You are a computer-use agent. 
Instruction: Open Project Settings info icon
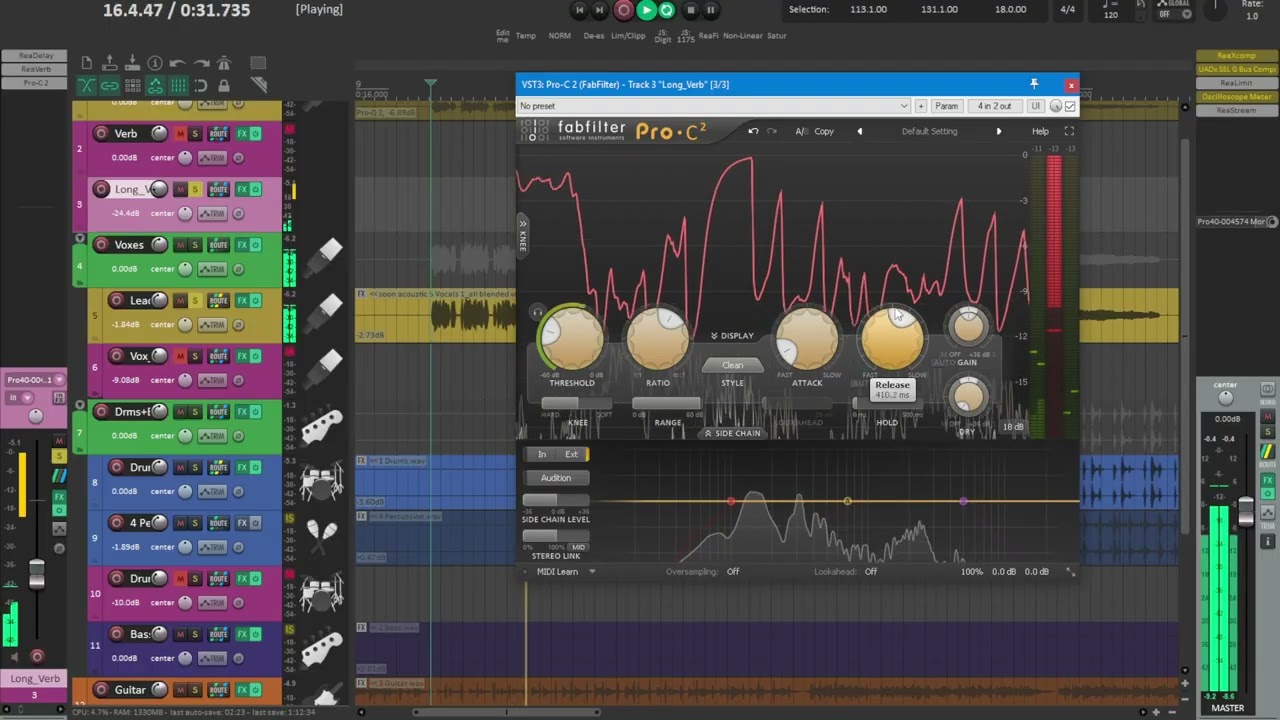tap(155, 63)
